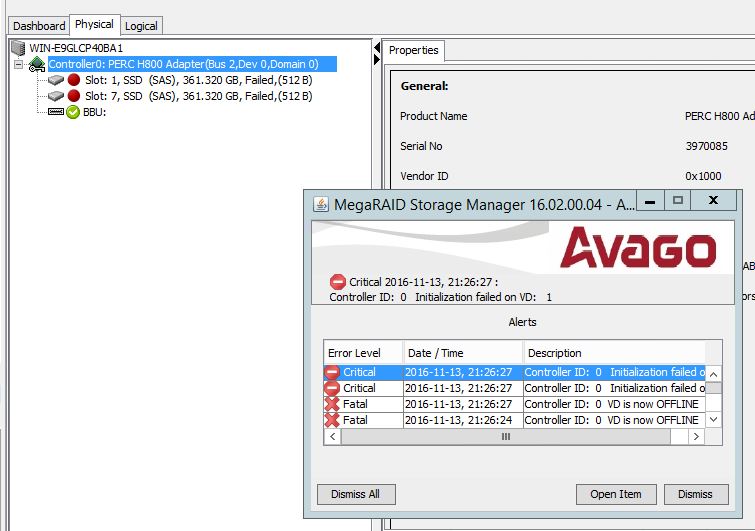Click the horizontal scrollbar thumb in alerts
755x531 pixels.
click(x=506, y=437)
